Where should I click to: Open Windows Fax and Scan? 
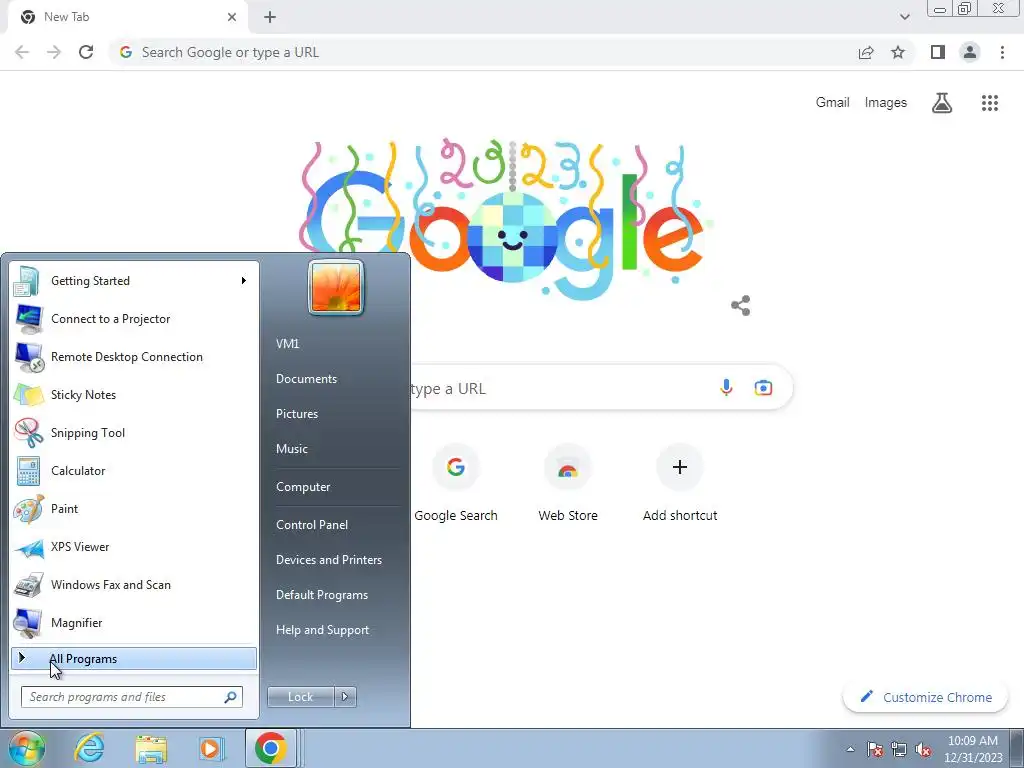134,584
